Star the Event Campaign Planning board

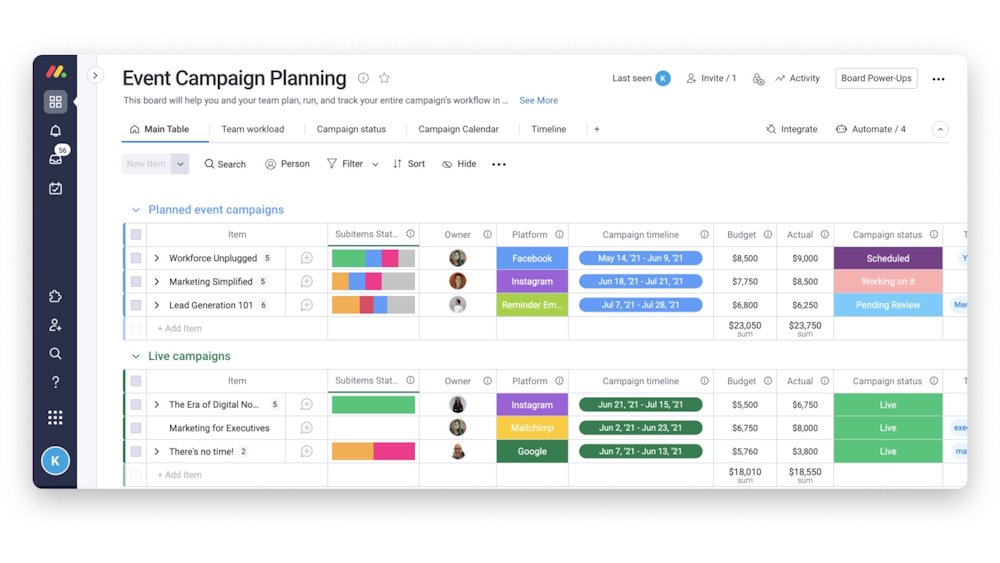384,78
